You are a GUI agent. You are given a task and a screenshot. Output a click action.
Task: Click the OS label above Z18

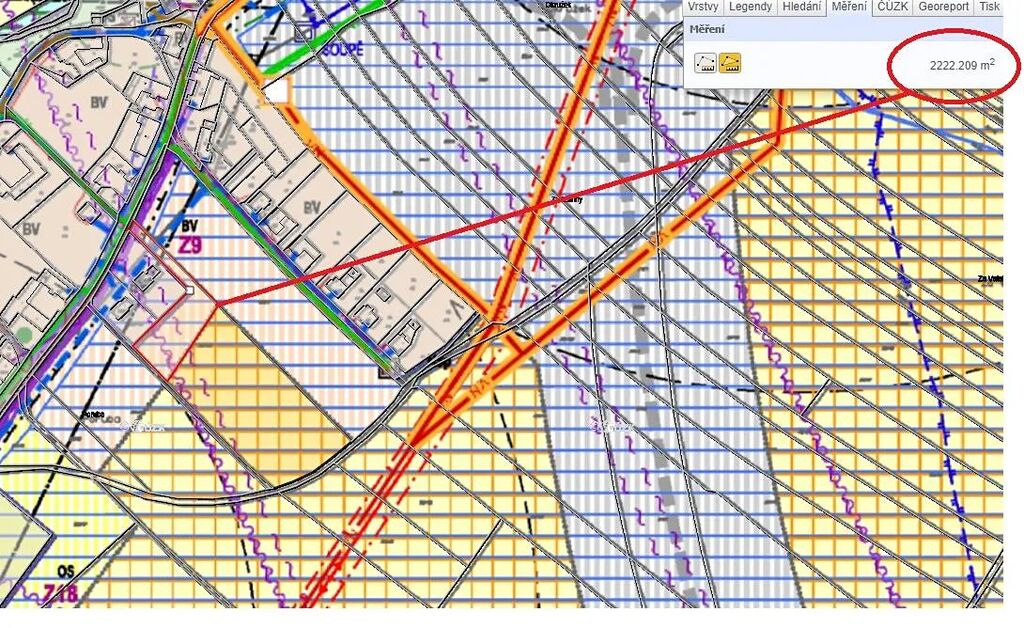pos(66,571)
